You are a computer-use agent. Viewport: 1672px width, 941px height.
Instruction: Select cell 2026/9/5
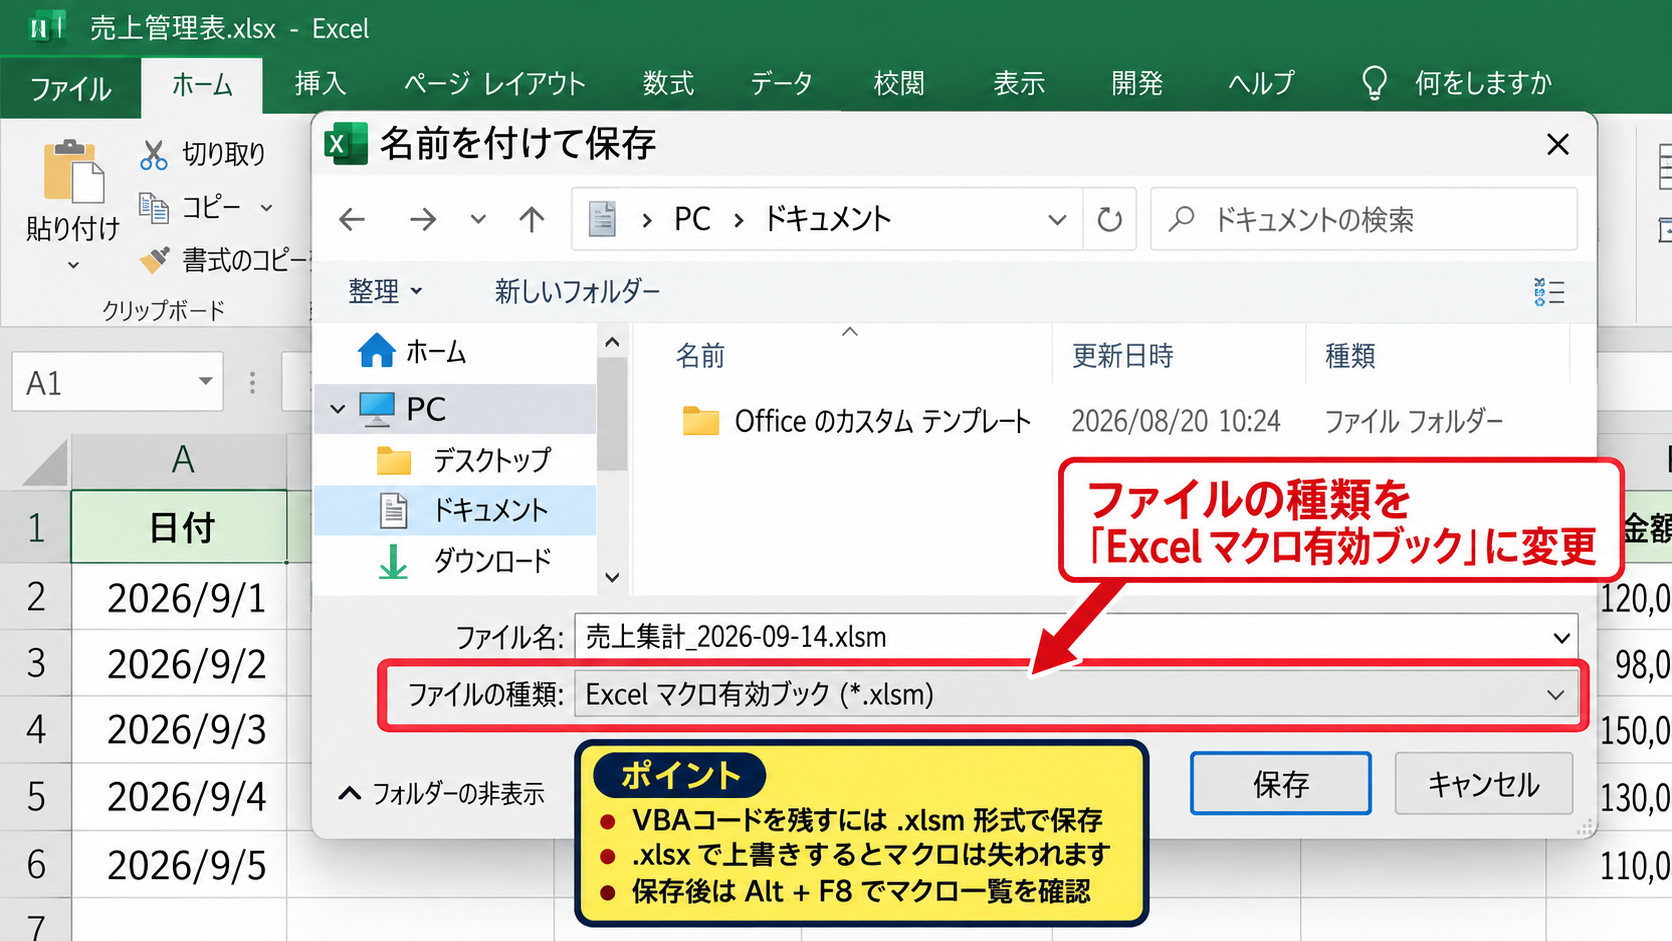point(180,864)
